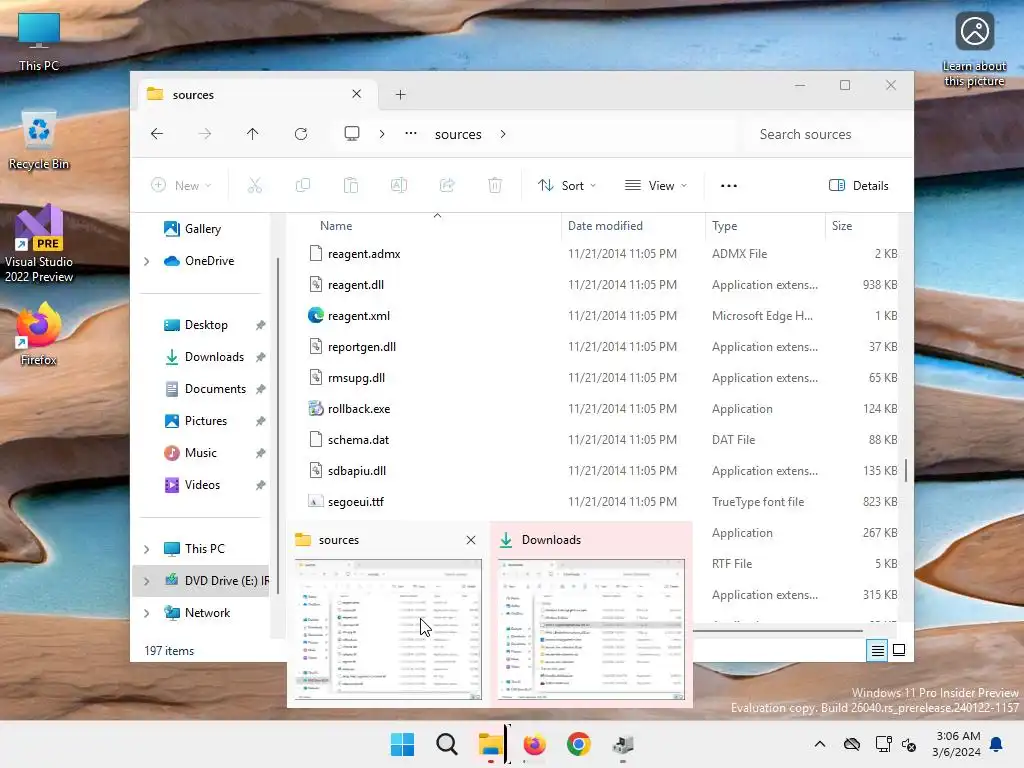Open Visual Studio 2022 Preview desktop shortcut
Screen dimensions: 1024x768
[x=39, y=244]
